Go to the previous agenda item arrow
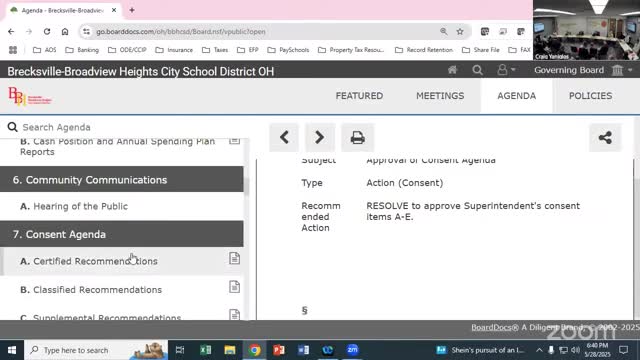Screen dimensions: 640x360 pyautogui.click(x=284, y=138)
